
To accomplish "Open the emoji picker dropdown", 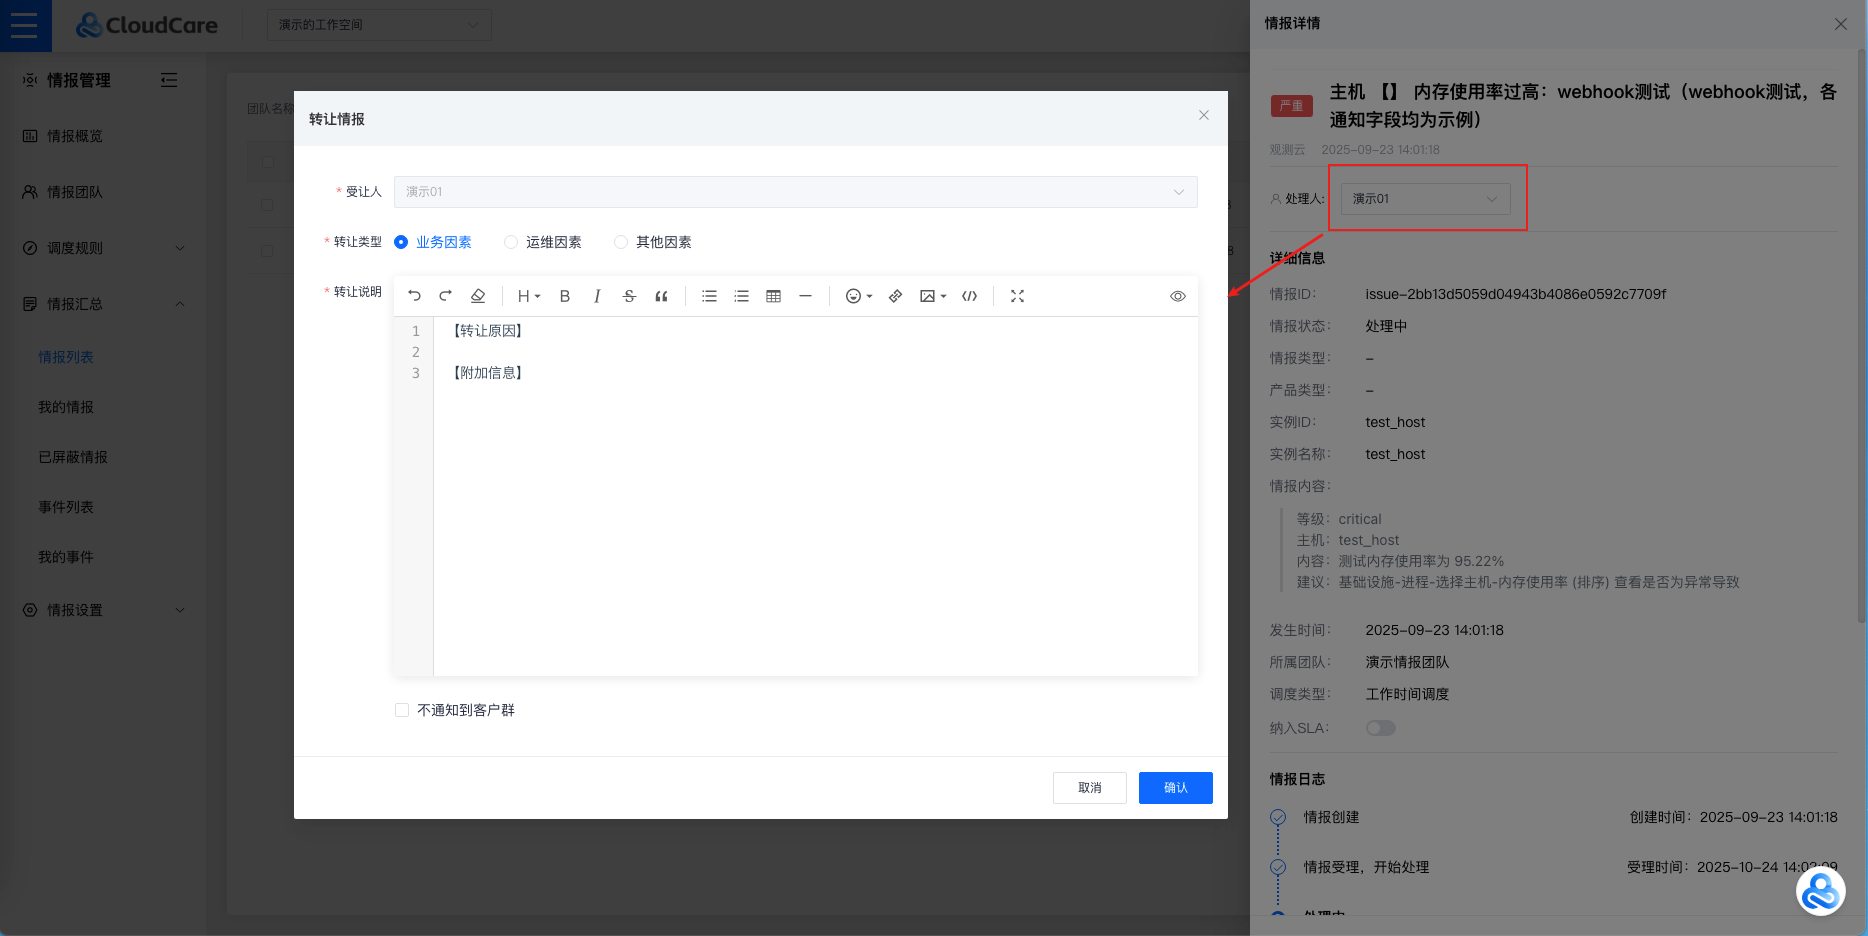I will tap(858, 296).
